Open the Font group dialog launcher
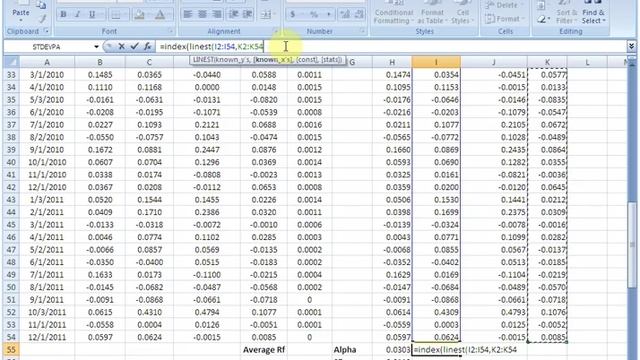This screenshot has width=640, height=360. [x=171, y=31]
